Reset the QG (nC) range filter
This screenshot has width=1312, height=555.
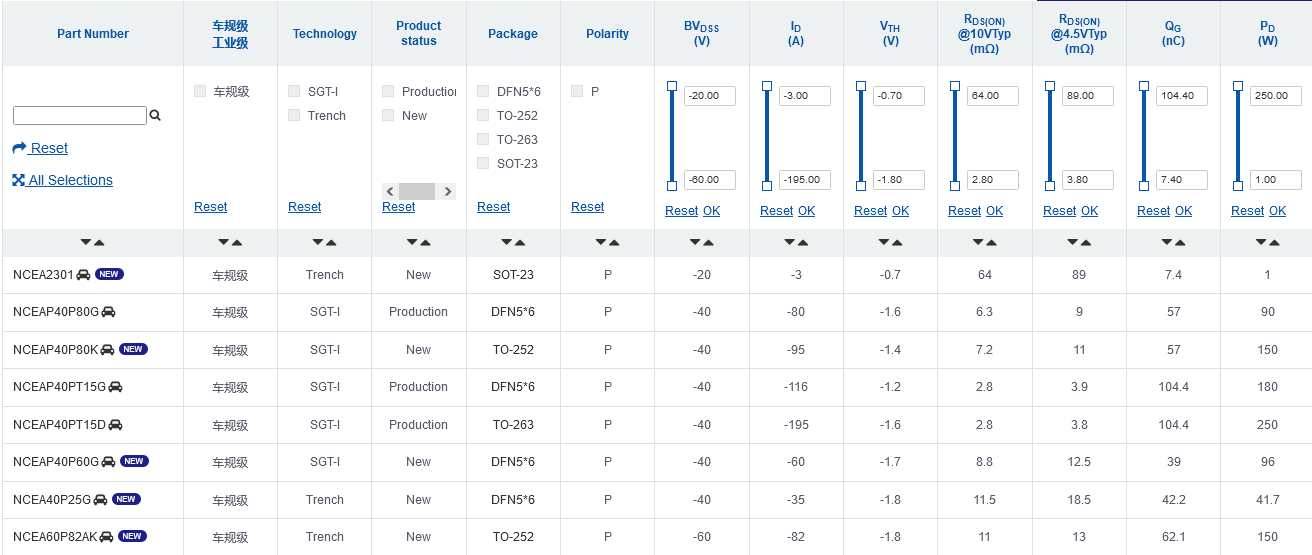point(1154,211)
